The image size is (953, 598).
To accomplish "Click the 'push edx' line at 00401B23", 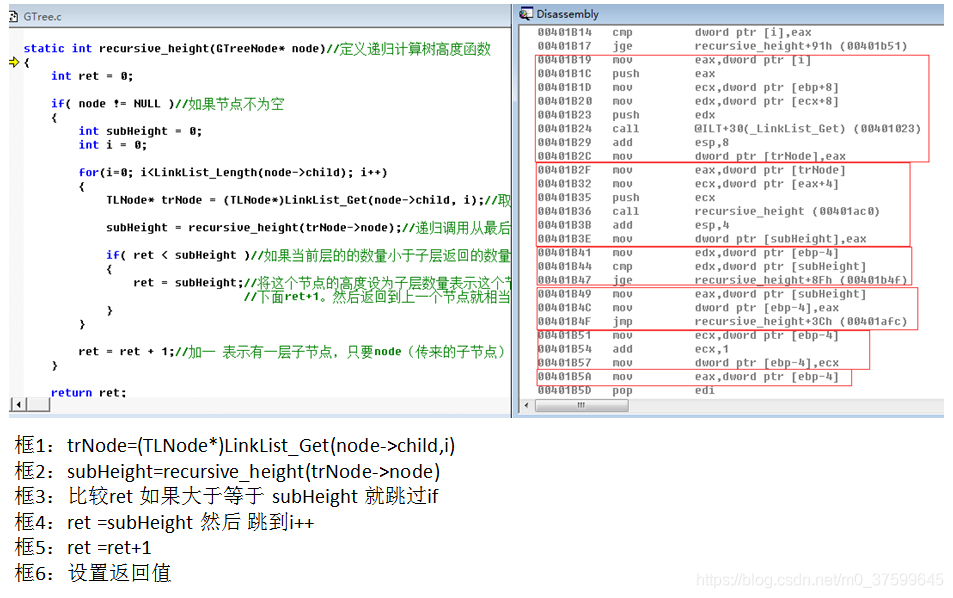I will (627, 115).
